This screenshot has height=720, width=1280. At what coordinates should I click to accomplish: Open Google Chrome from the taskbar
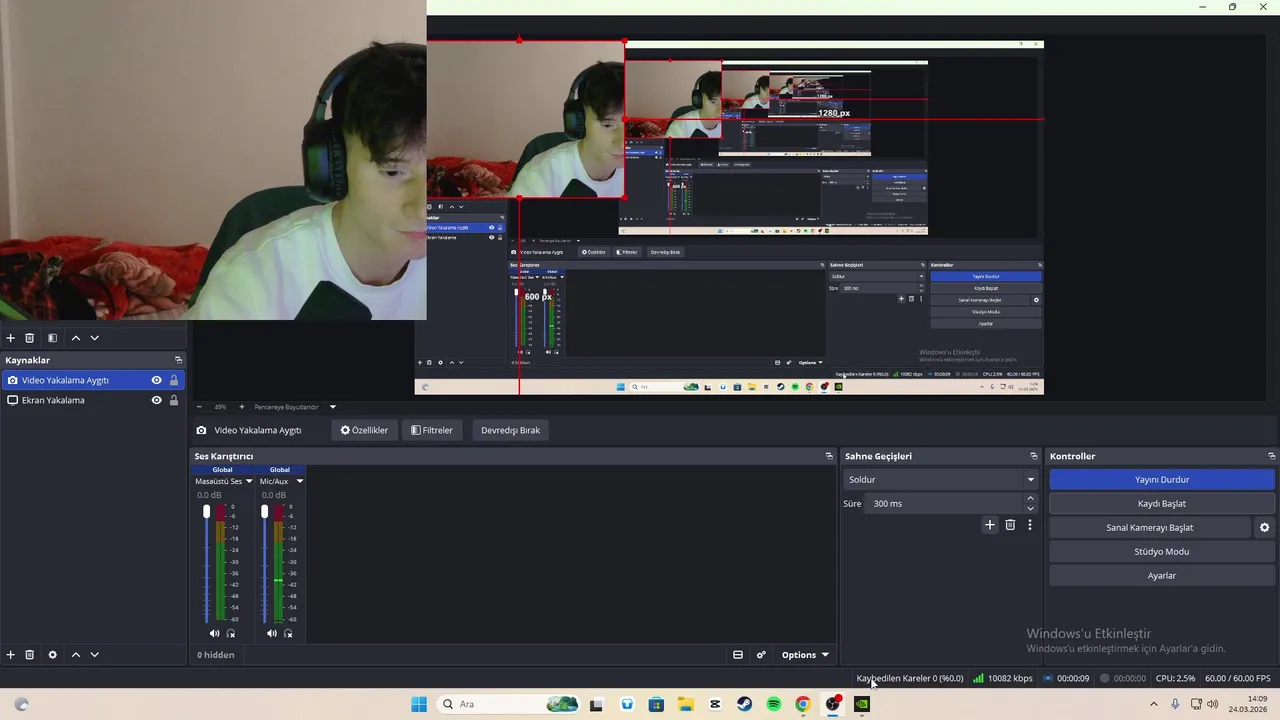[803, 704]
